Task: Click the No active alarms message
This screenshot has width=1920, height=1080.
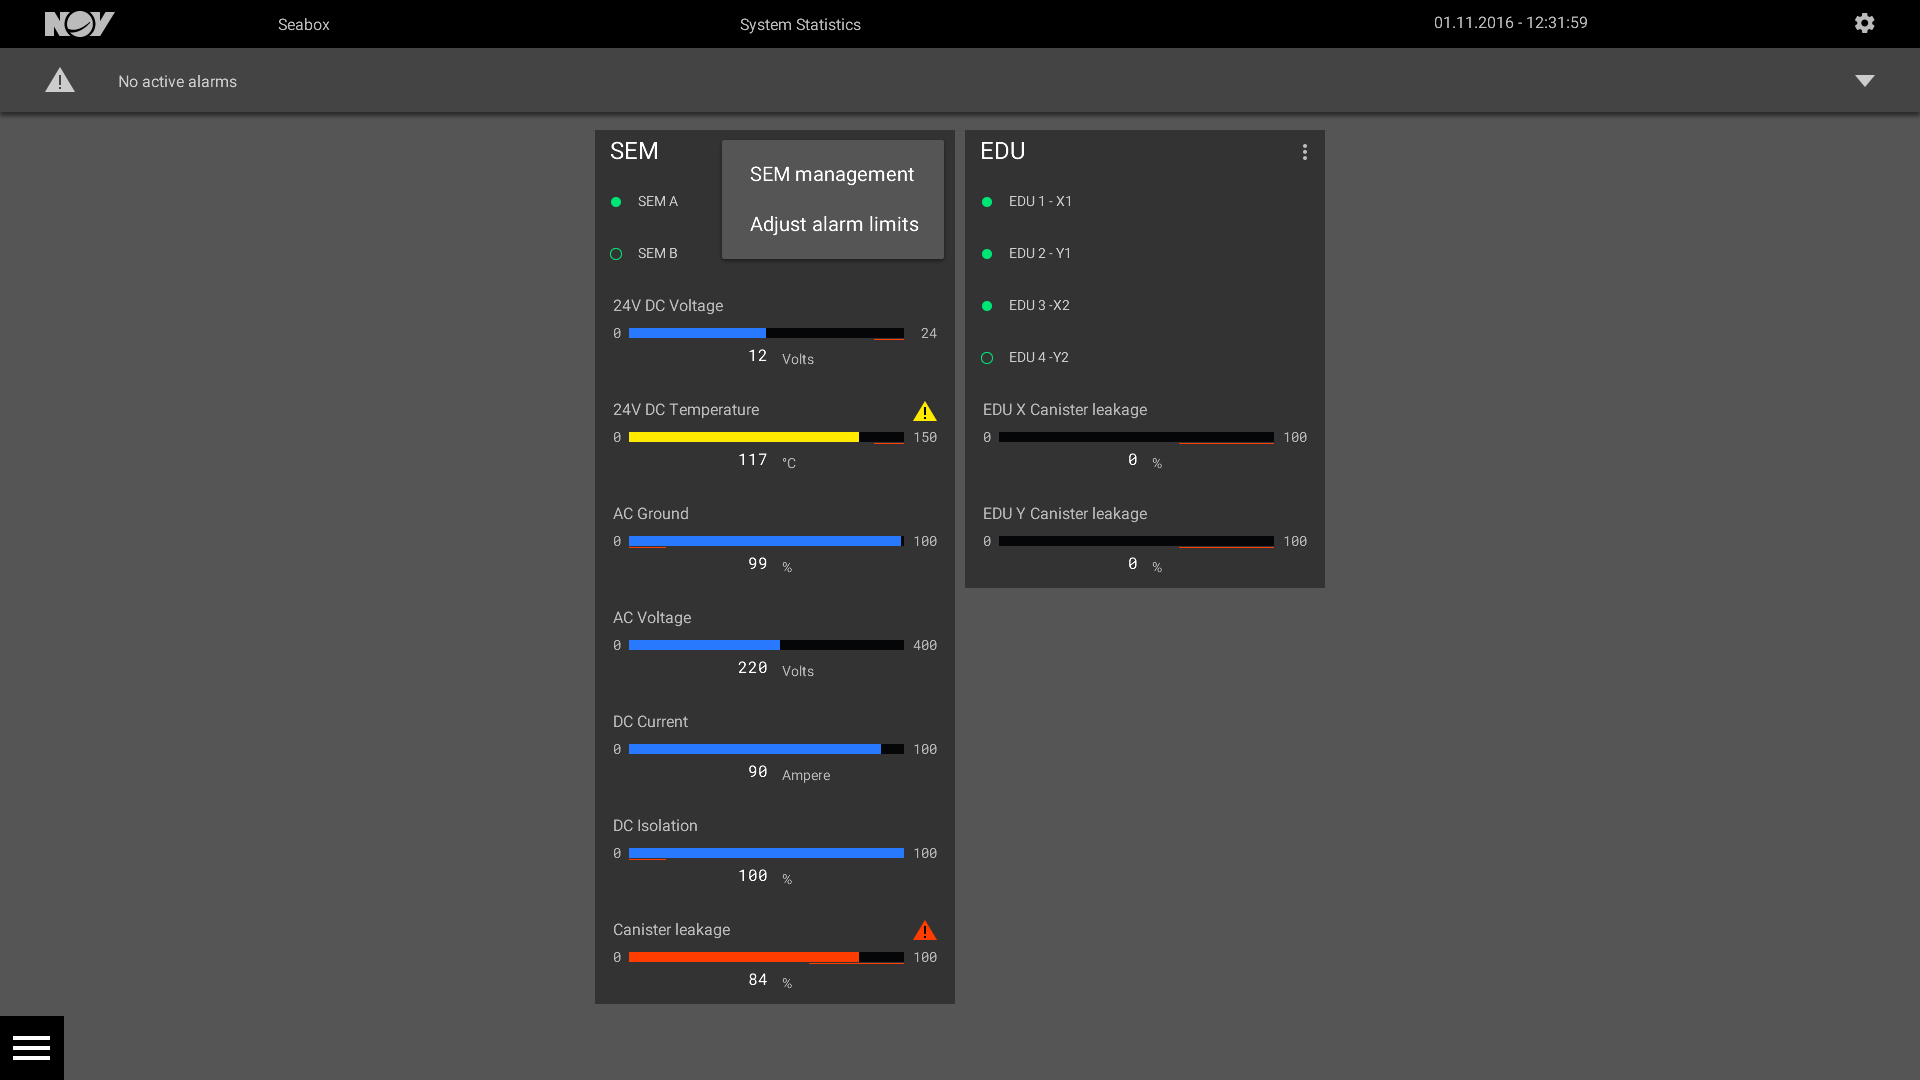Action: coord(177,81)
